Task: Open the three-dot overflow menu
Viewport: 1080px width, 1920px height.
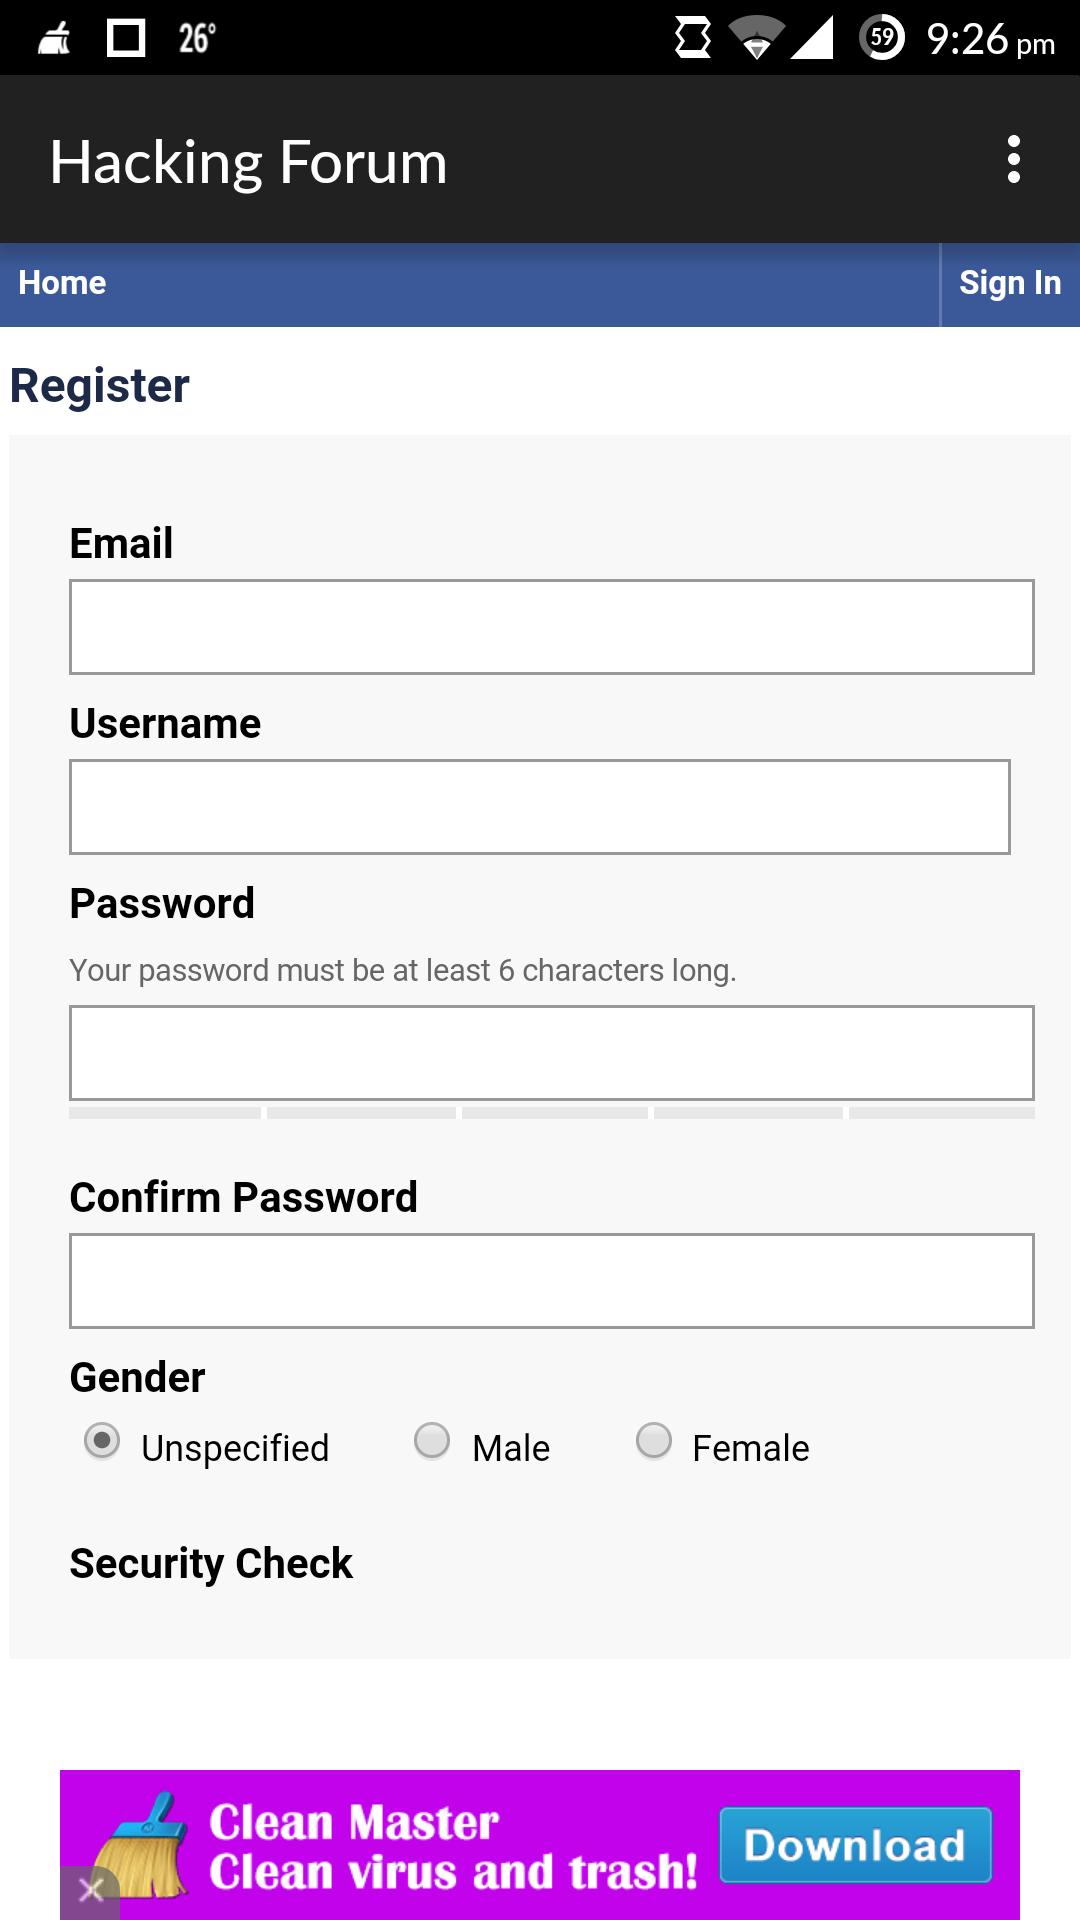Action: click(1013, 160)
